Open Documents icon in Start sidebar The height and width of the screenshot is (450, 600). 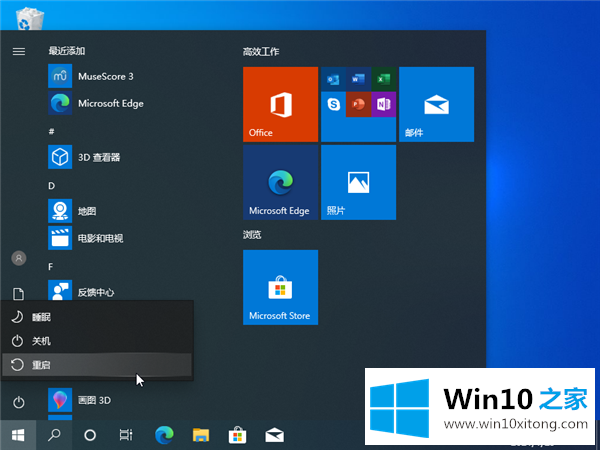tap(18, 294)
